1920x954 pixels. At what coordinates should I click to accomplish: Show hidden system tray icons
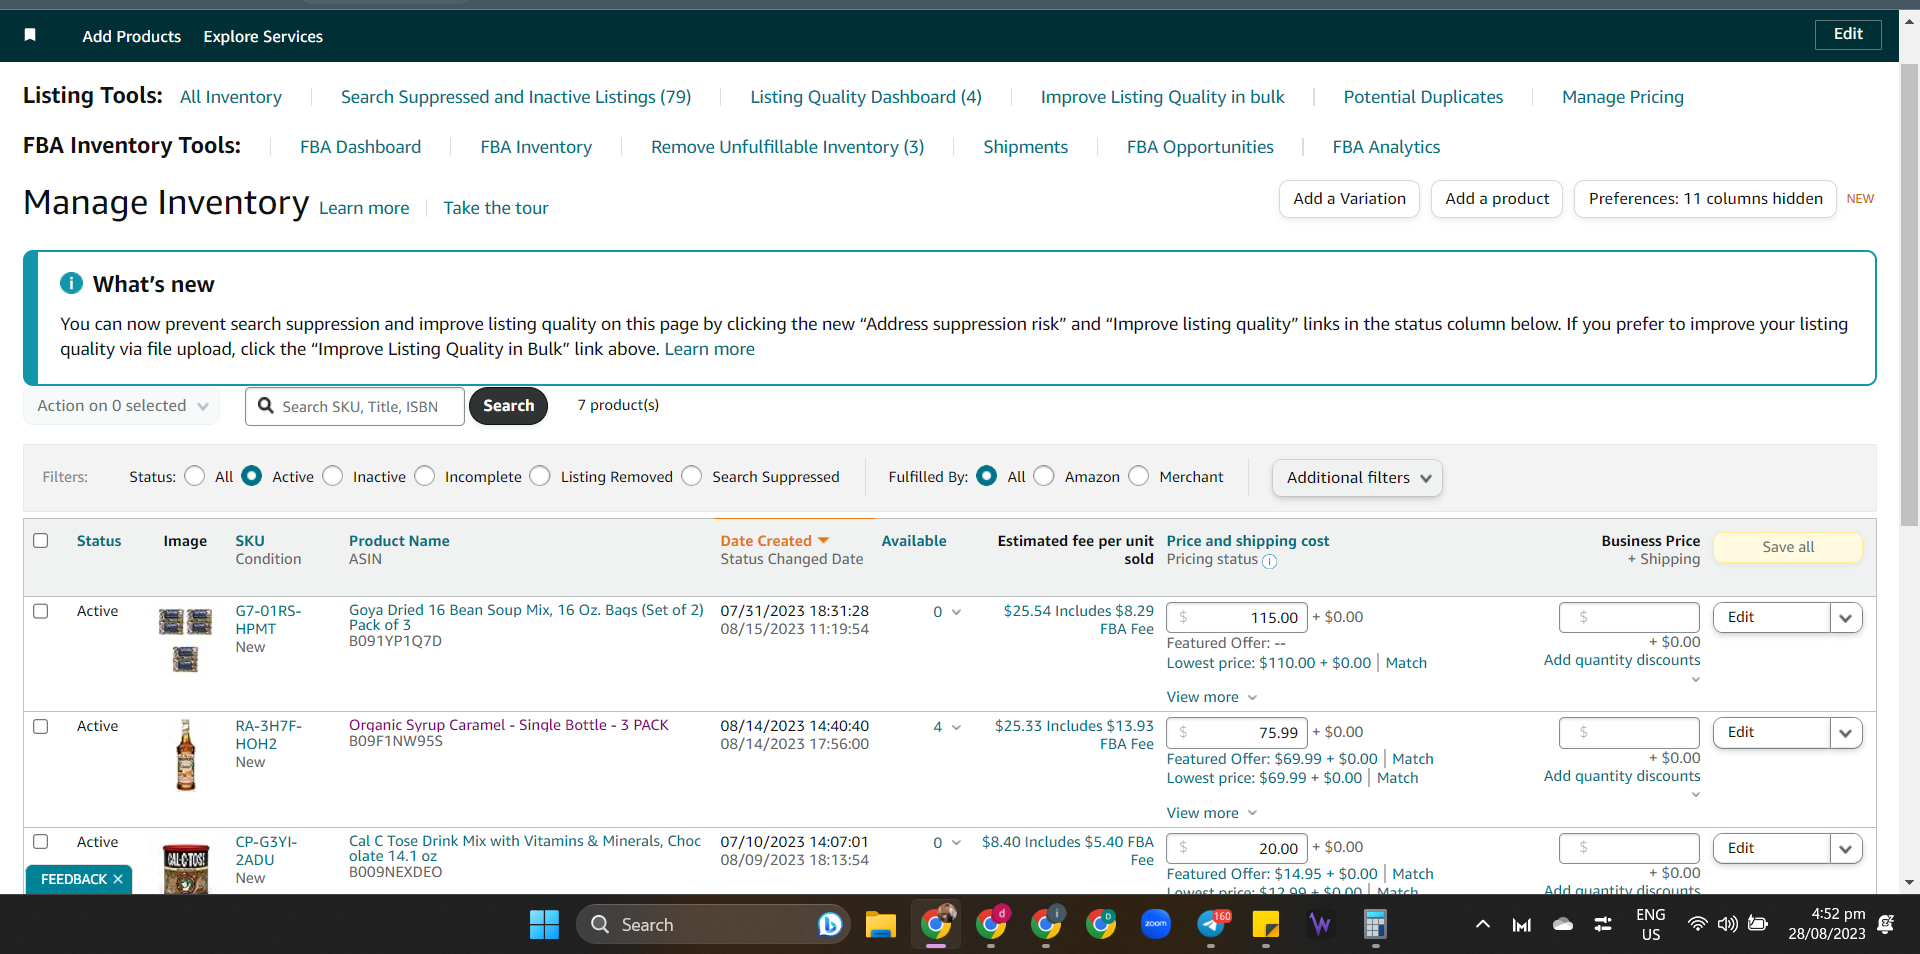(x=1483, y=924)
